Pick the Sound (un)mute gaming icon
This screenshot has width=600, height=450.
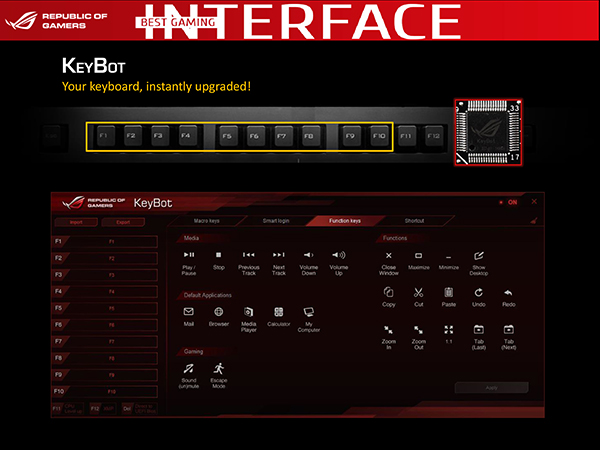tap(189, 368)
